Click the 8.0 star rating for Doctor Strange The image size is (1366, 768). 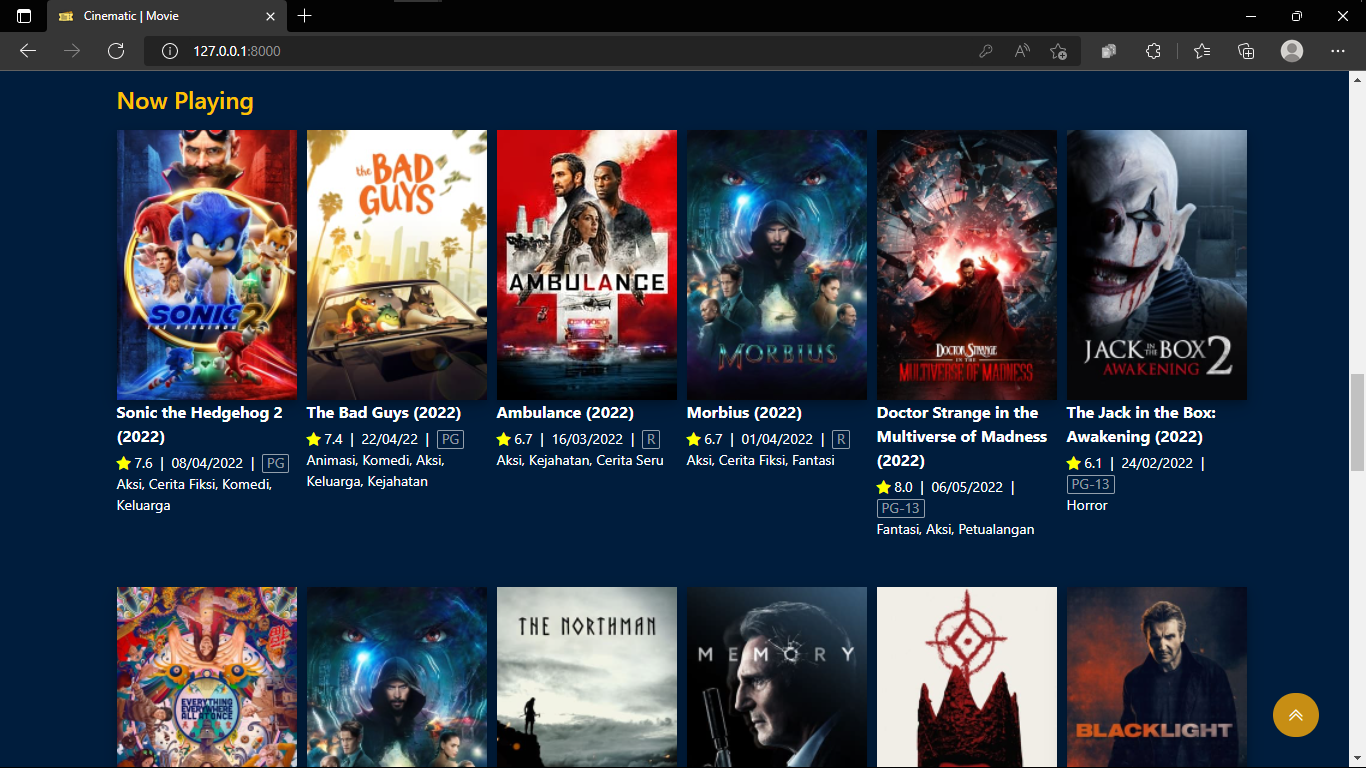(895, 487)
